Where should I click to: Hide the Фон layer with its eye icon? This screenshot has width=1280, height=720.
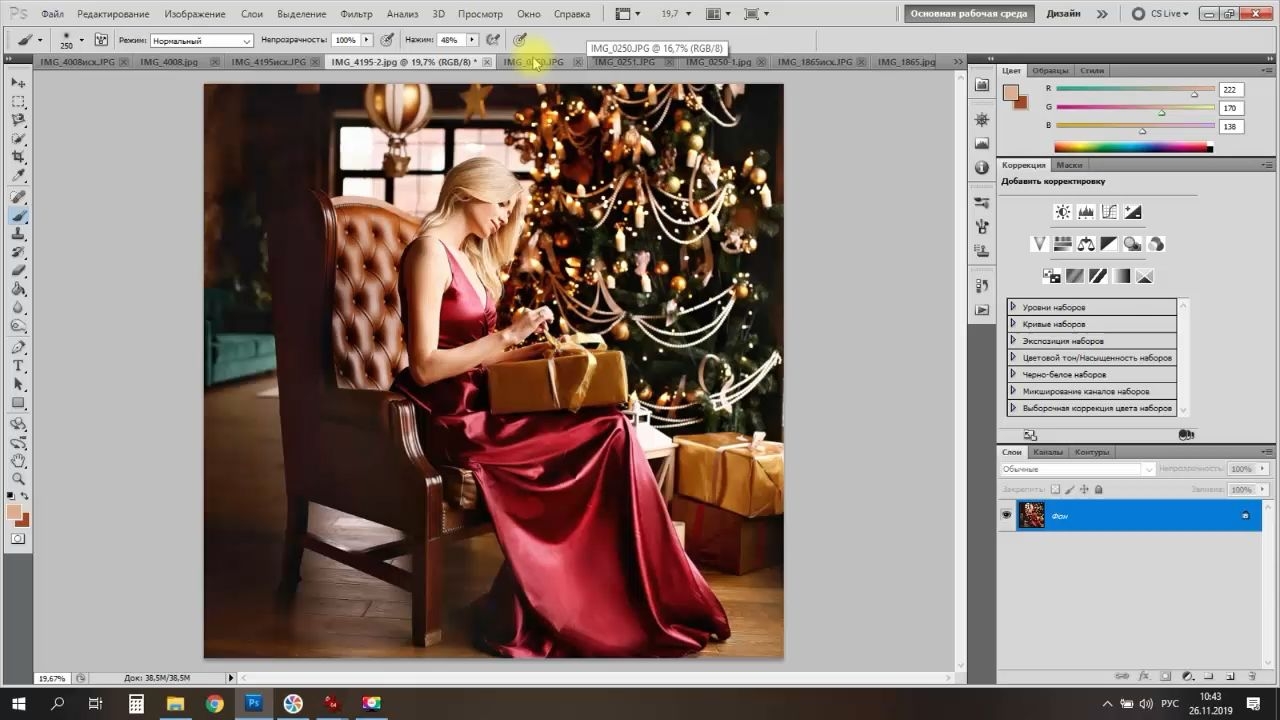[1007, 515]
